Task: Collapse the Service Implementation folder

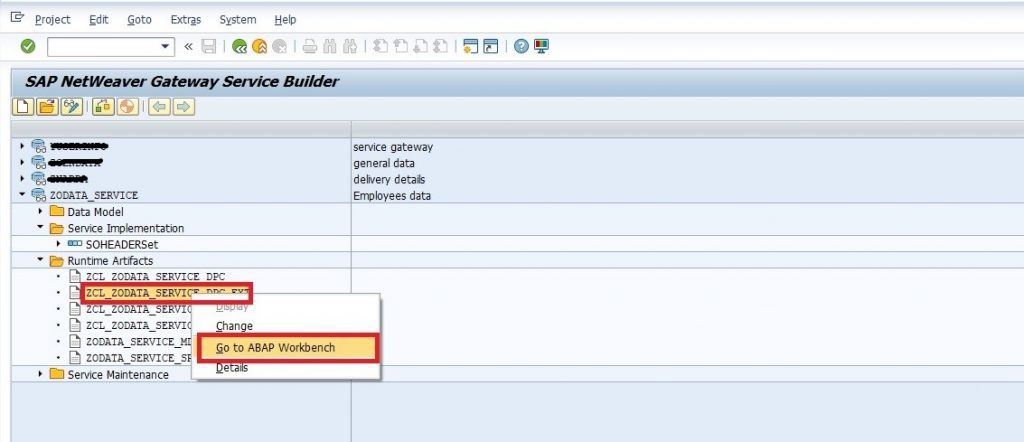Action: point(40,228)
